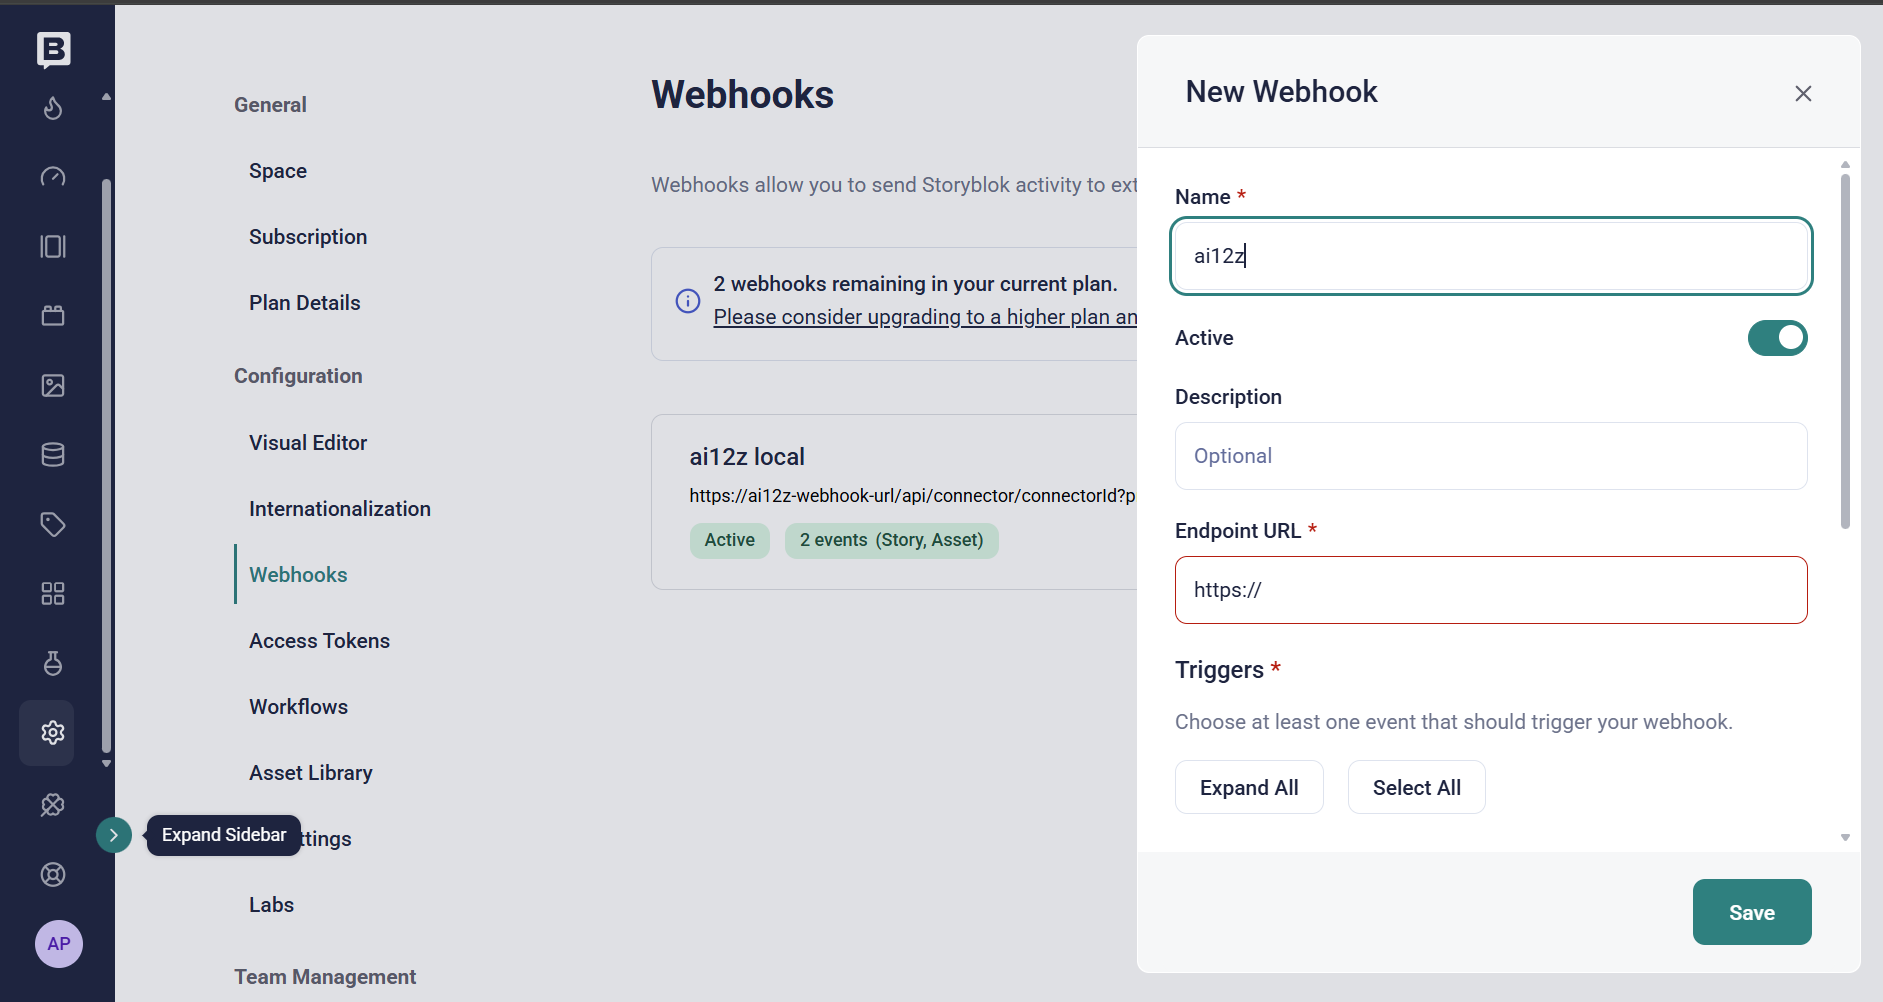This screenshot has width=1883, height=1002.
Task: Open Asset Library settings
Action: [x=310, y=773]
